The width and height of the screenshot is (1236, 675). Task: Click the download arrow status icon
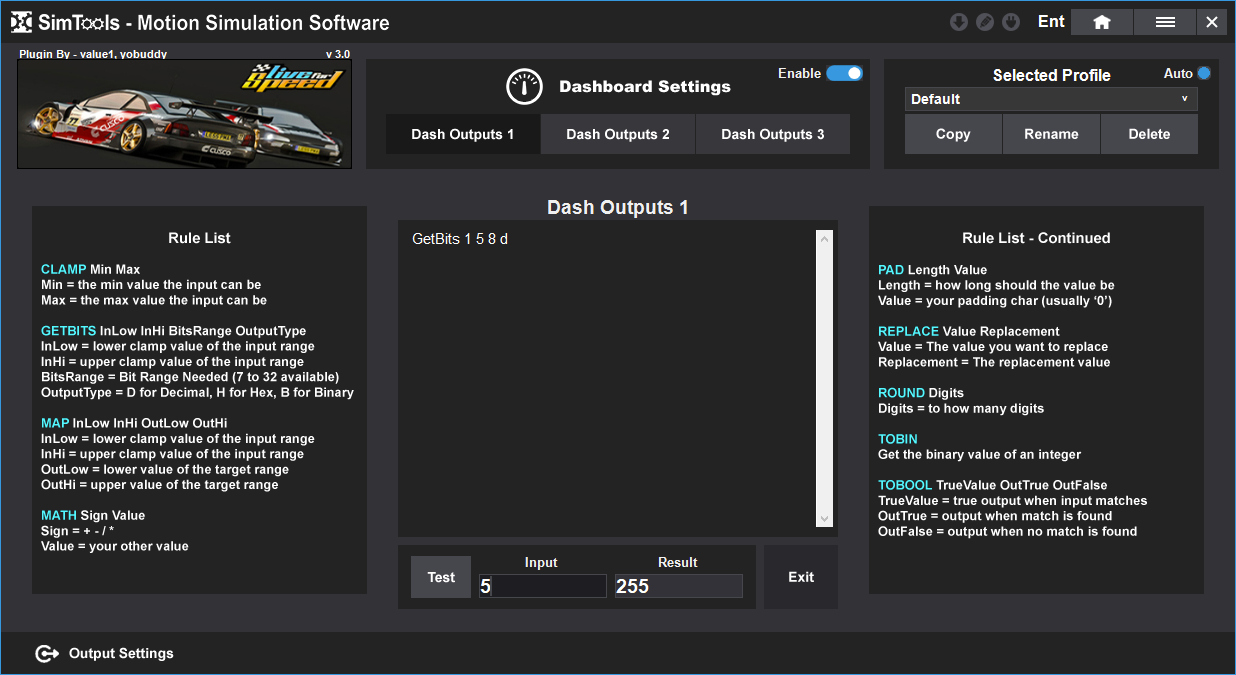[958, 22]
